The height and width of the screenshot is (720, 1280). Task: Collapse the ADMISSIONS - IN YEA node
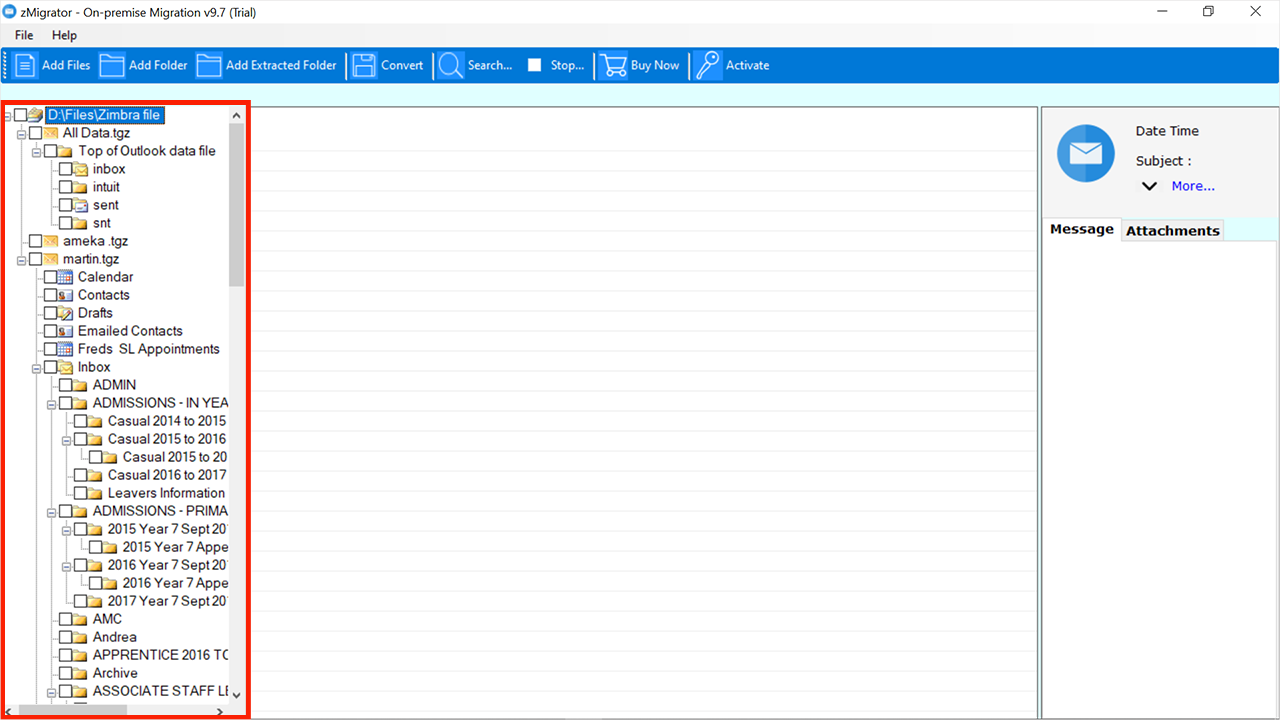click(x=52, y=404)
